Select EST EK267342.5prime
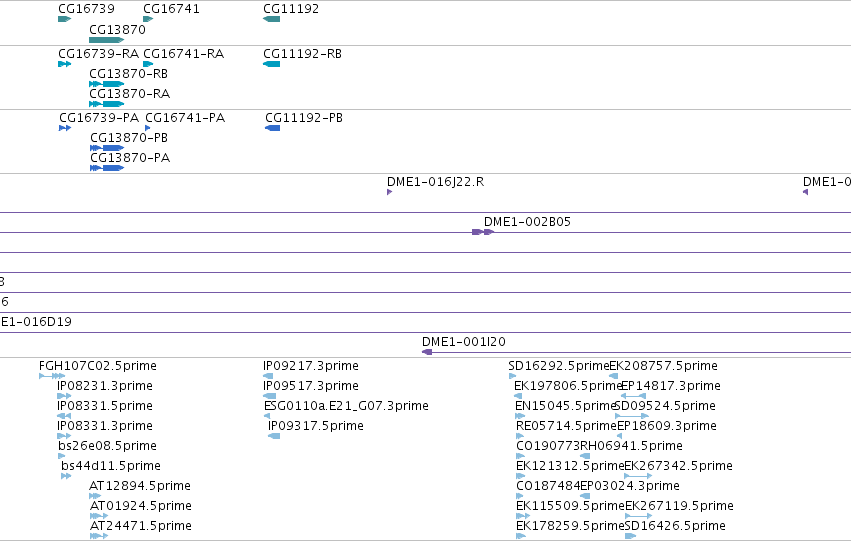The height and width of the screenshot is (541, 851). click(x=678, y=466)
